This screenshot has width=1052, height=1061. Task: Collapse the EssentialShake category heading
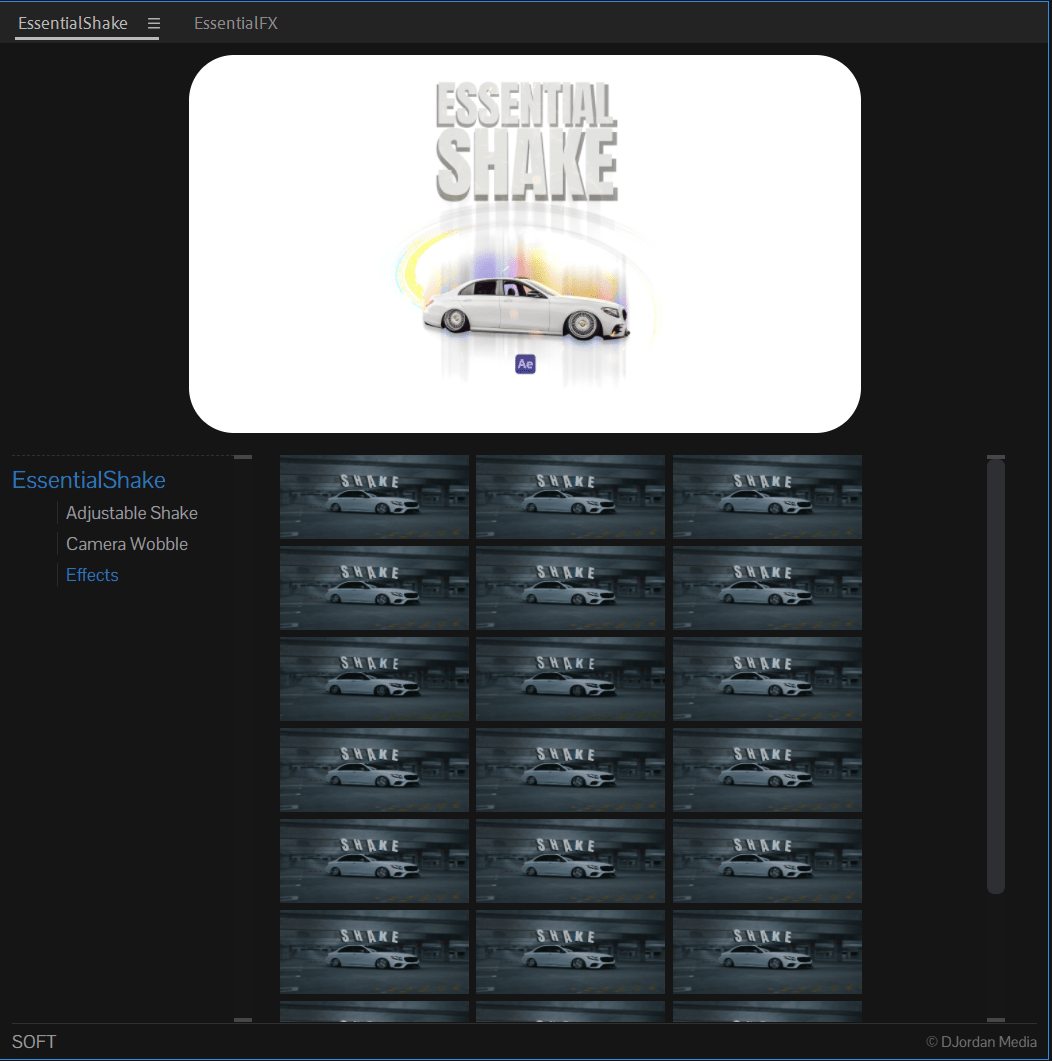tap(89, 480)
